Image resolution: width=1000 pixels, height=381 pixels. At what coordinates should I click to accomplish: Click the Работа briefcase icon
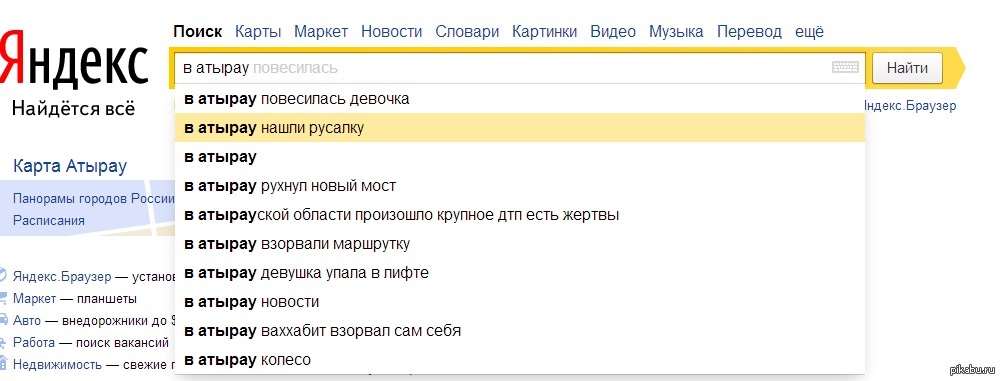click(3, 342)
